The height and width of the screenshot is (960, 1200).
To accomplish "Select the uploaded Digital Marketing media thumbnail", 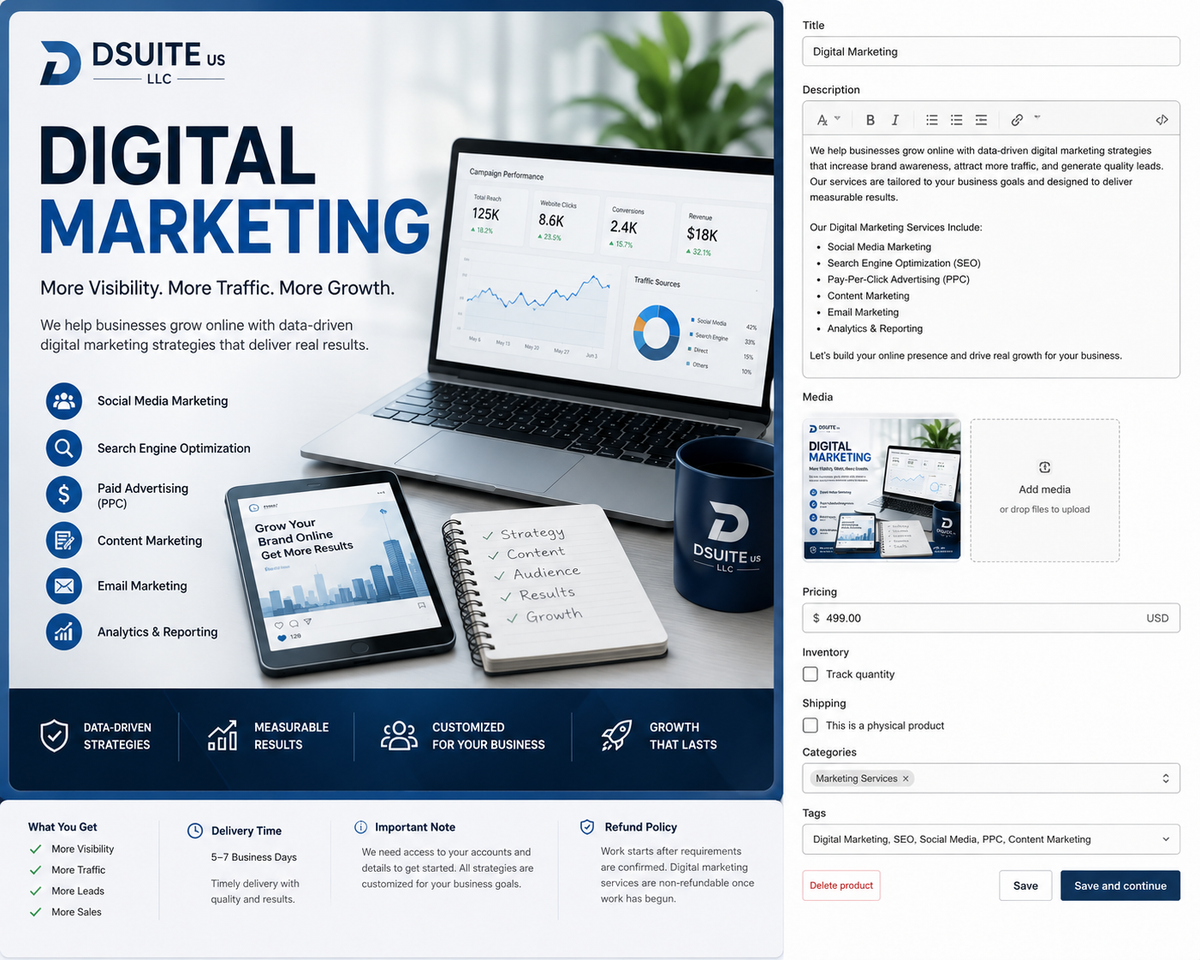I will coord(882,489).
